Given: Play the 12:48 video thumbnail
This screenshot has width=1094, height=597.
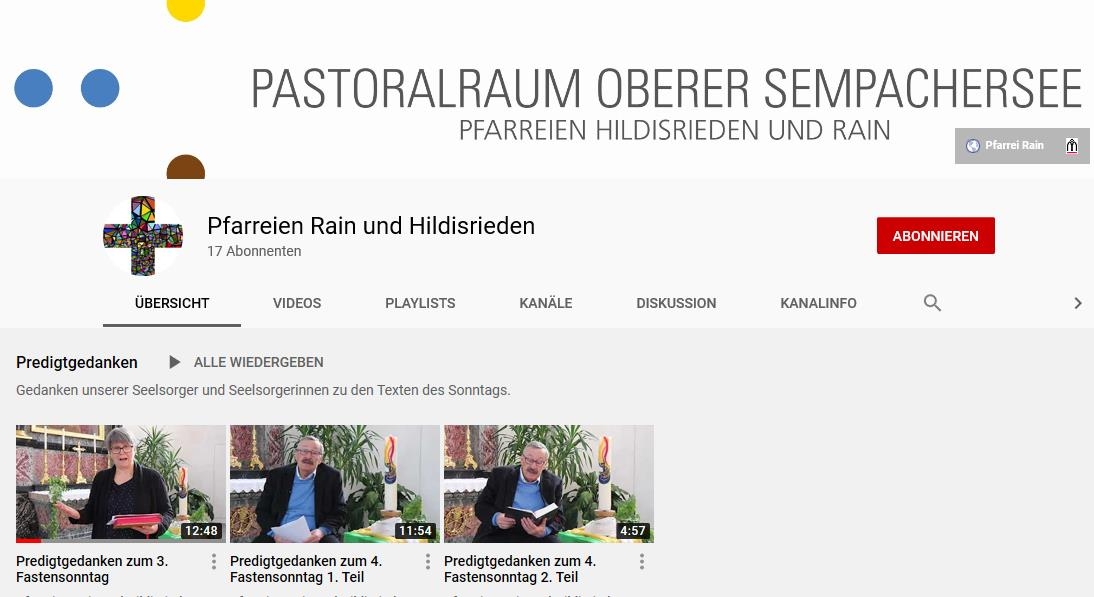Looking at the screenshot, I should click(x=121, y=483).
